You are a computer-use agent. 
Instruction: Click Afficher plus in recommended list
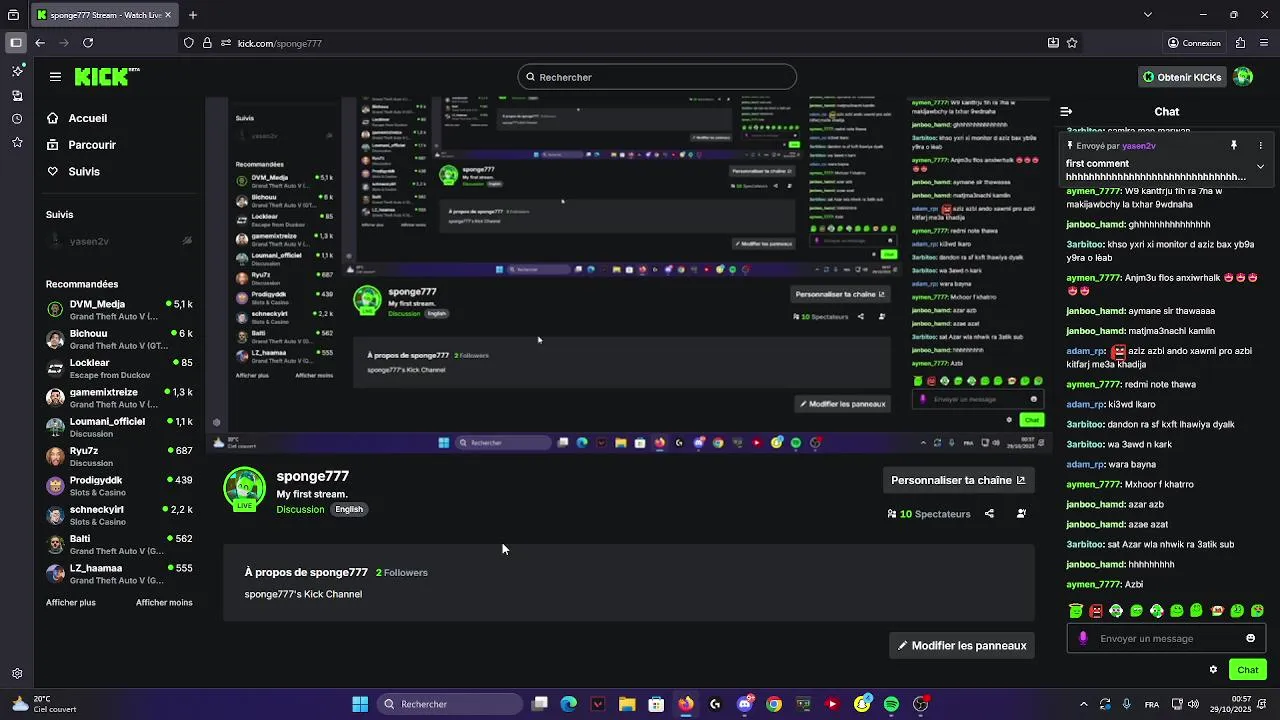(71, 603)
